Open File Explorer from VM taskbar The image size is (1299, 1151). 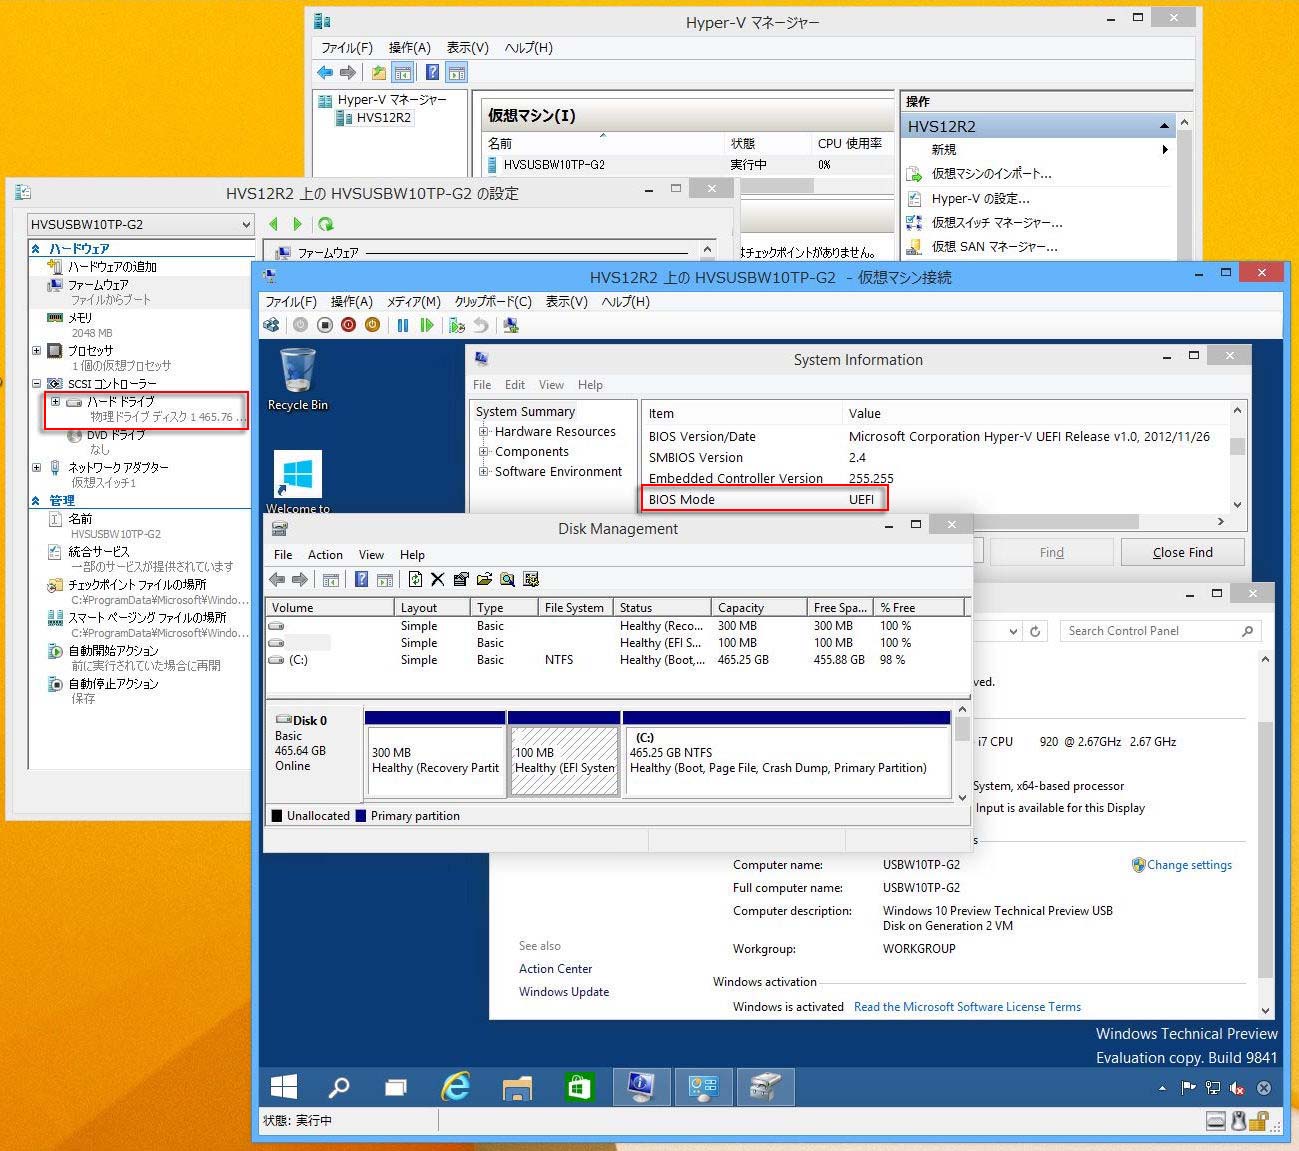pos(517,1087)
